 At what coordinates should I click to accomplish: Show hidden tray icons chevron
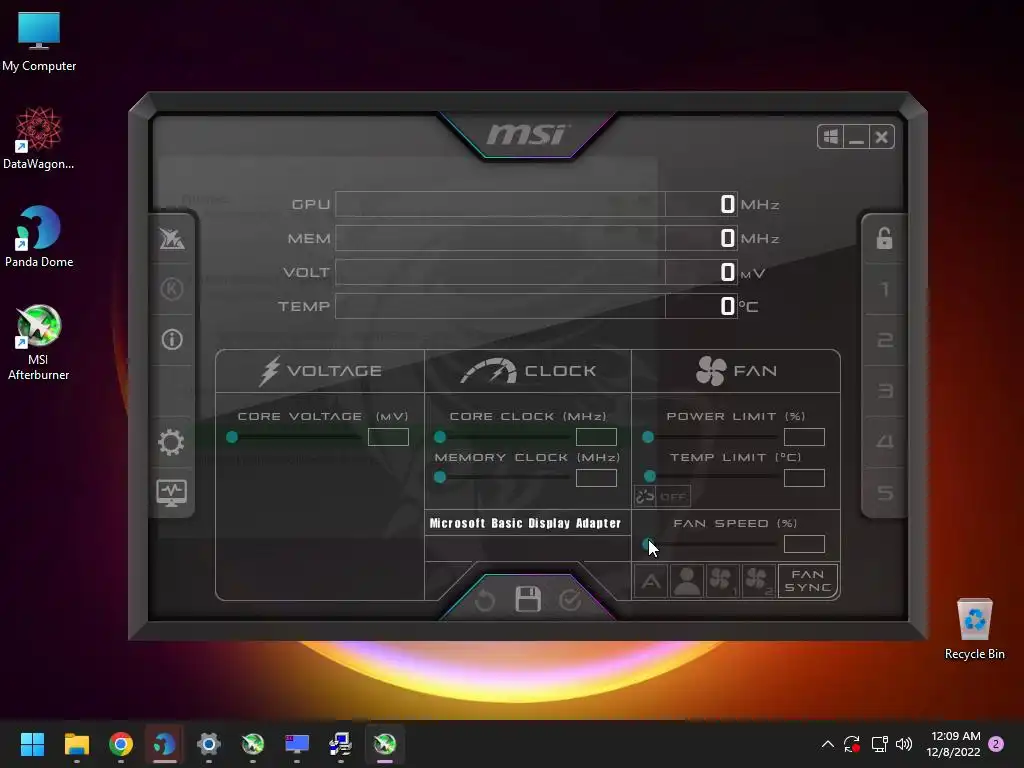(x=827, y=744)
